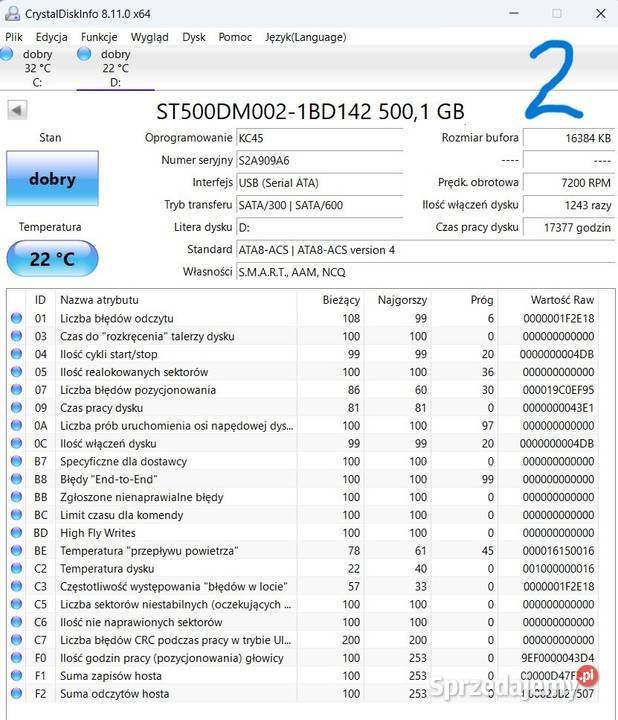Click status icon for row C3 błędów w locie
618x720 pixels.
[x=17, y=586]
